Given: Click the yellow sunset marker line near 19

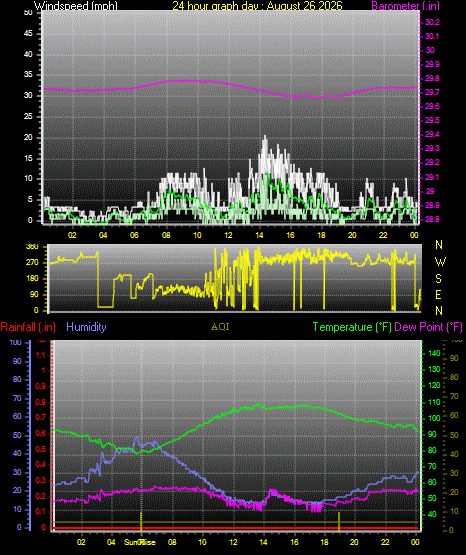Looking at the screenshot, I should 339,522.
